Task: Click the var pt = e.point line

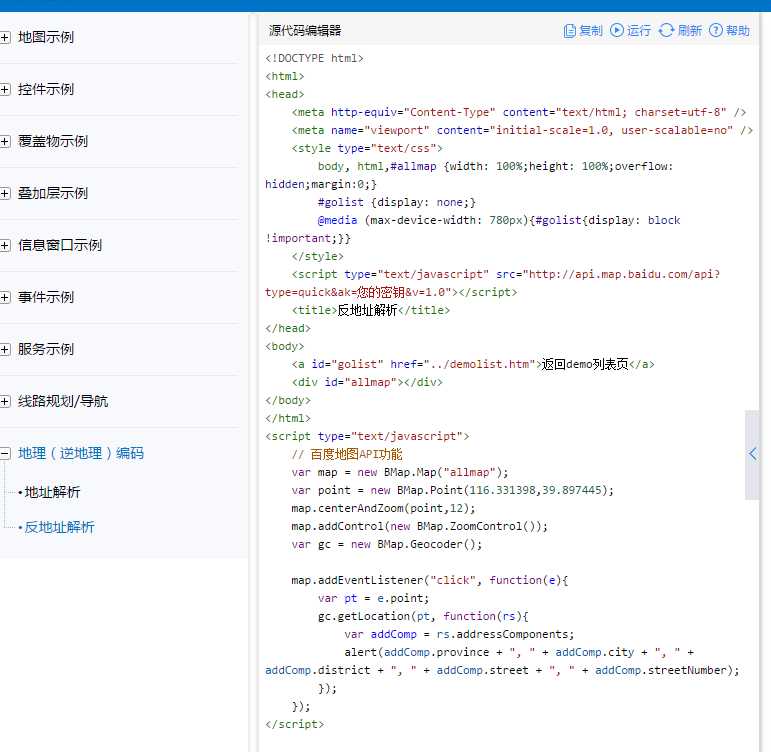Action: pyautogui.click(x=373, y=598)
